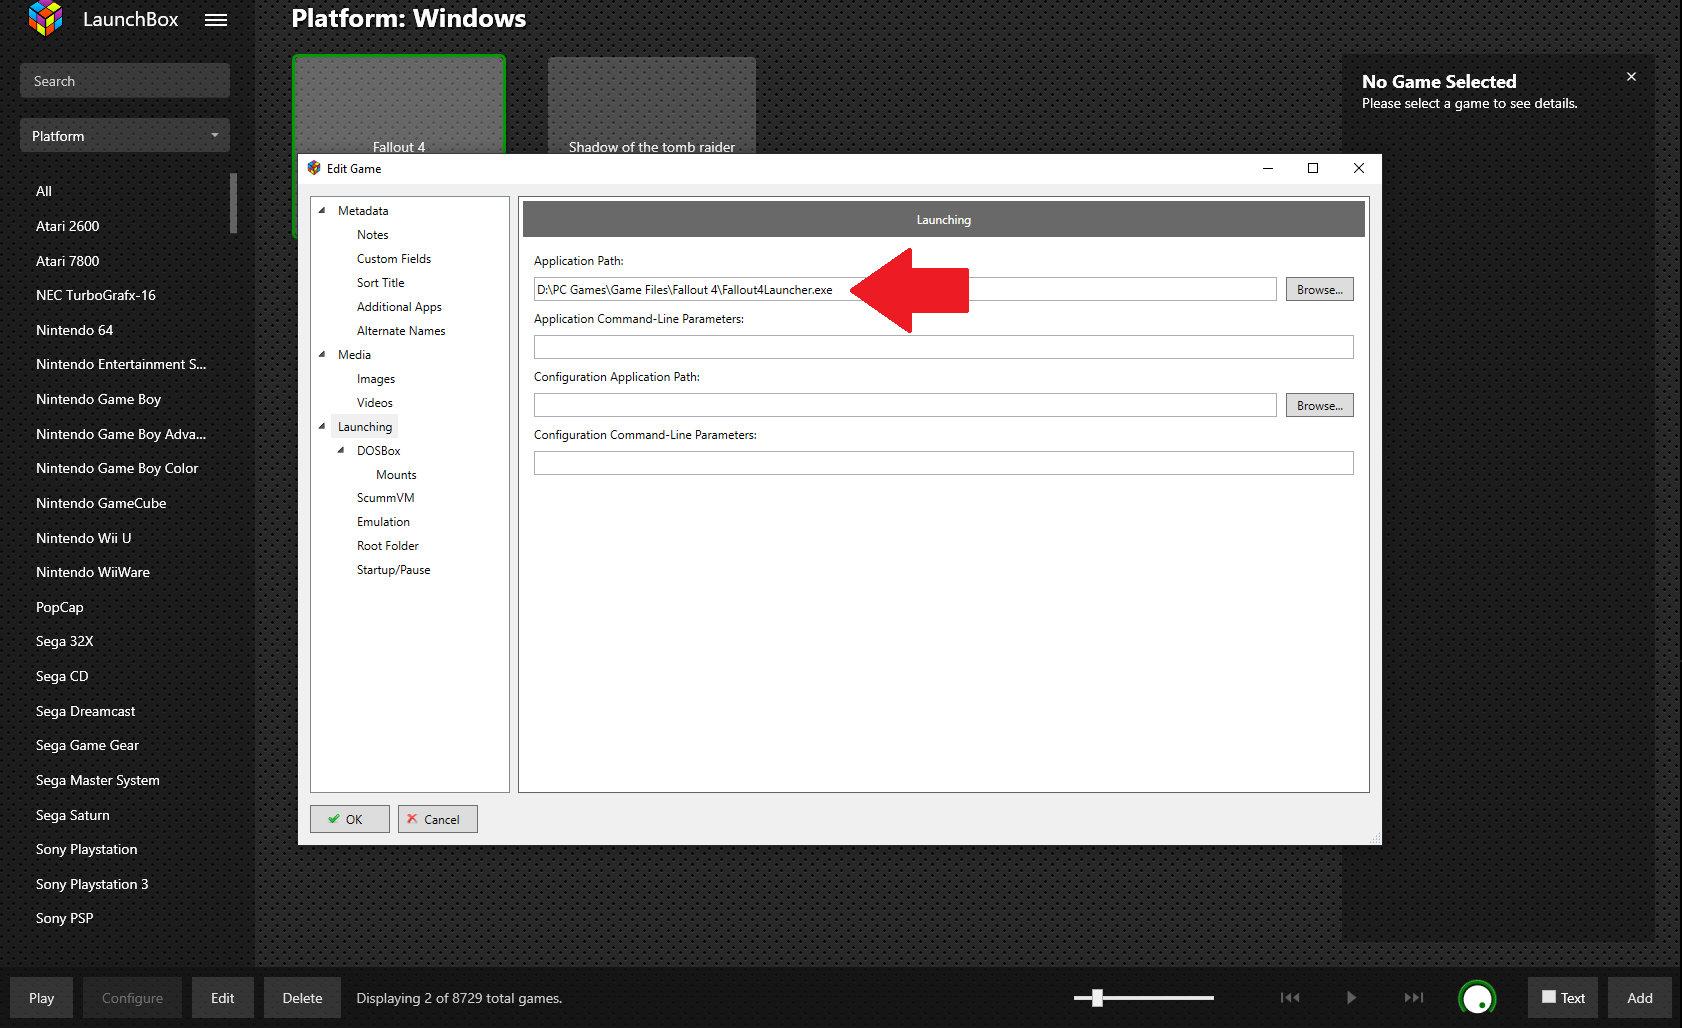This screenshot has width=1682, height=1028.
Task: Open the Emulation section
Action: point(383,522)
